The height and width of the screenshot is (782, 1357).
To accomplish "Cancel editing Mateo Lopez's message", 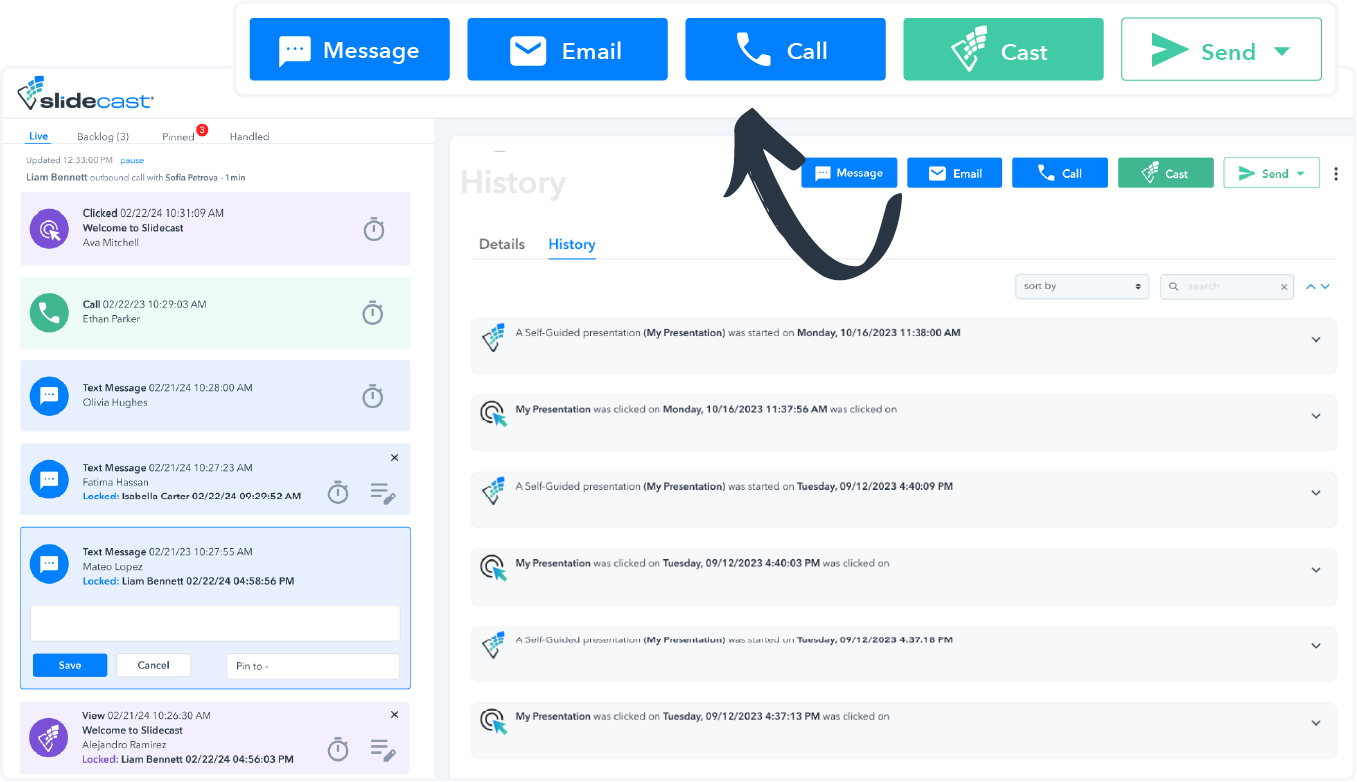I will (x=153, y=665).
